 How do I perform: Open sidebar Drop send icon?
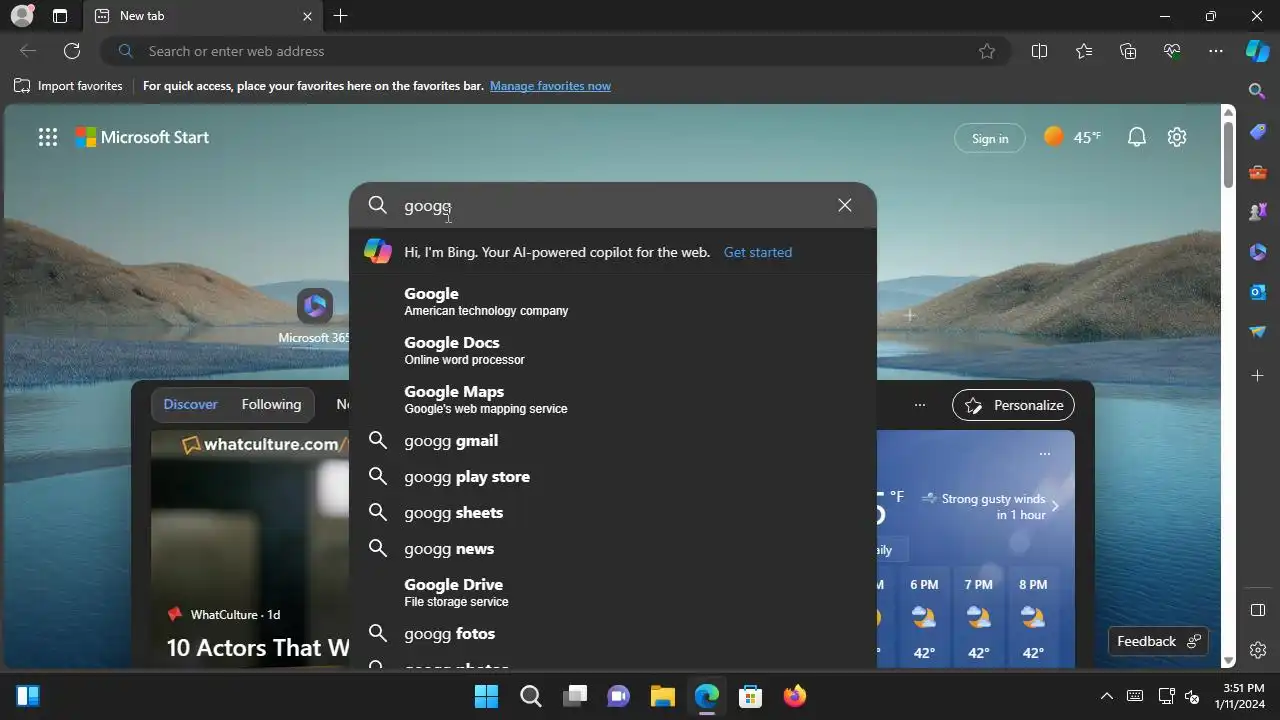1258,332
